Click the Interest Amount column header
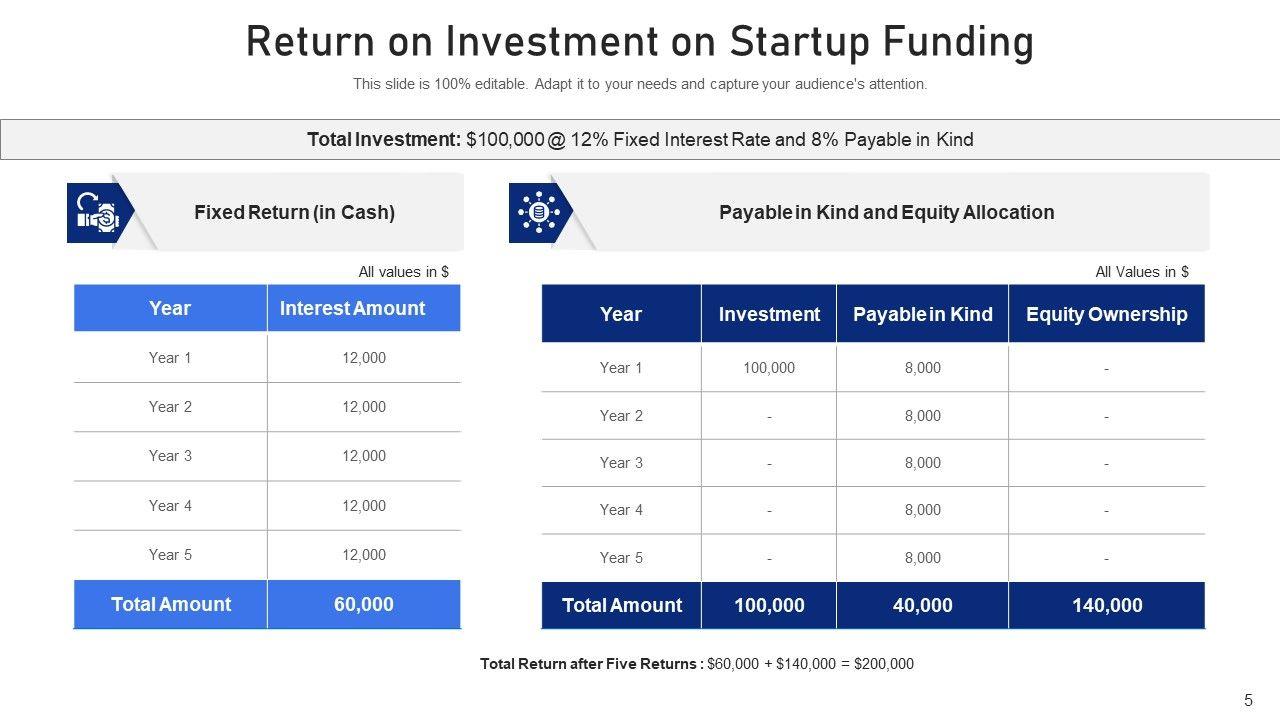The image size is (1280, 720). coord(352,308)
